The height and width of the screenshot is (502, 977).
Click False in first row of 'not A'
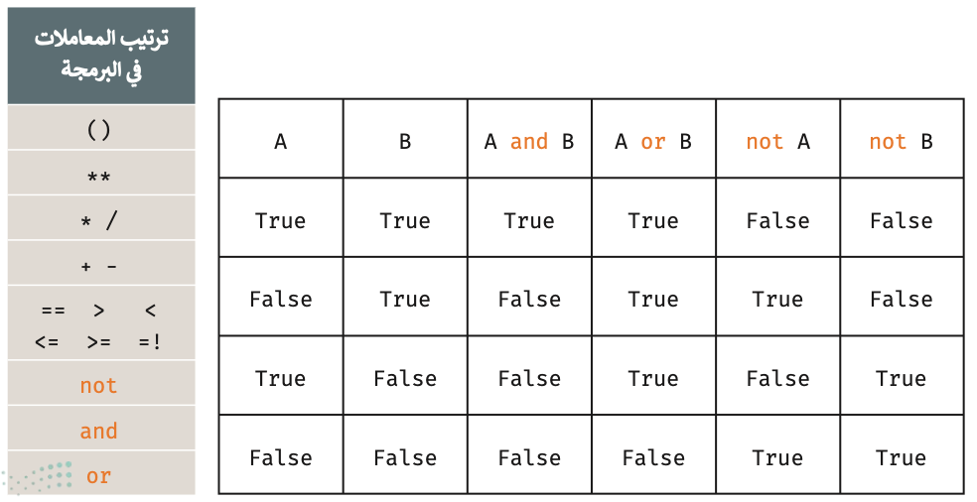[778, 220]
